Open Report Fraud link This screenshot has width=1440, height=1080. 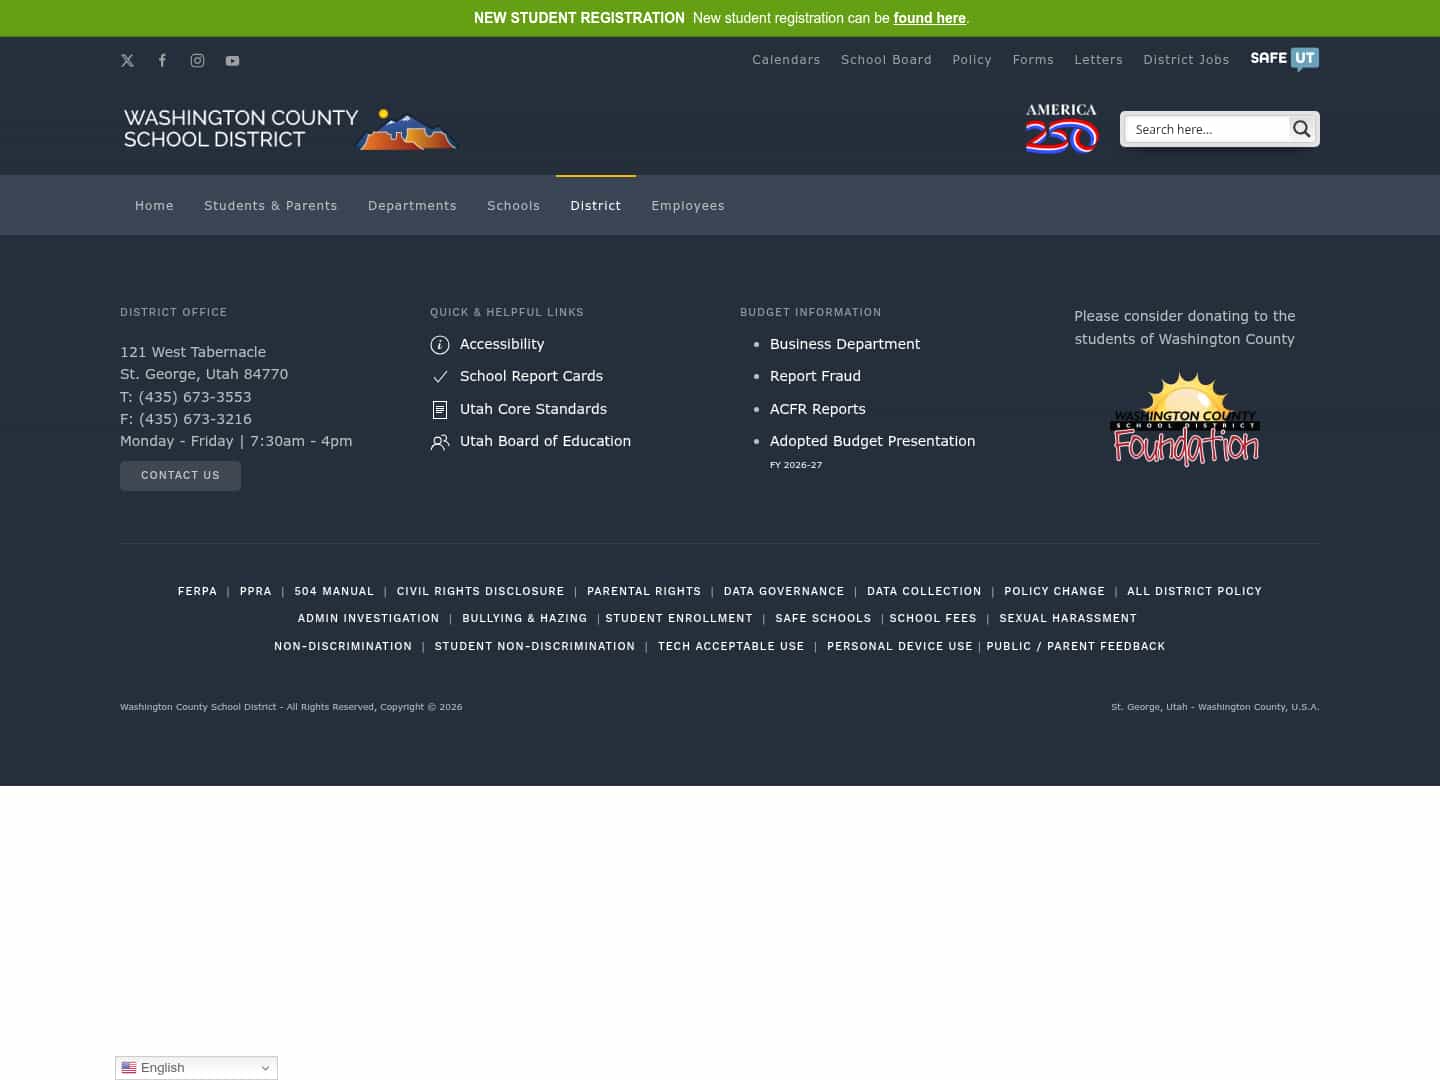pyautogui.click(x=815, y=376)
